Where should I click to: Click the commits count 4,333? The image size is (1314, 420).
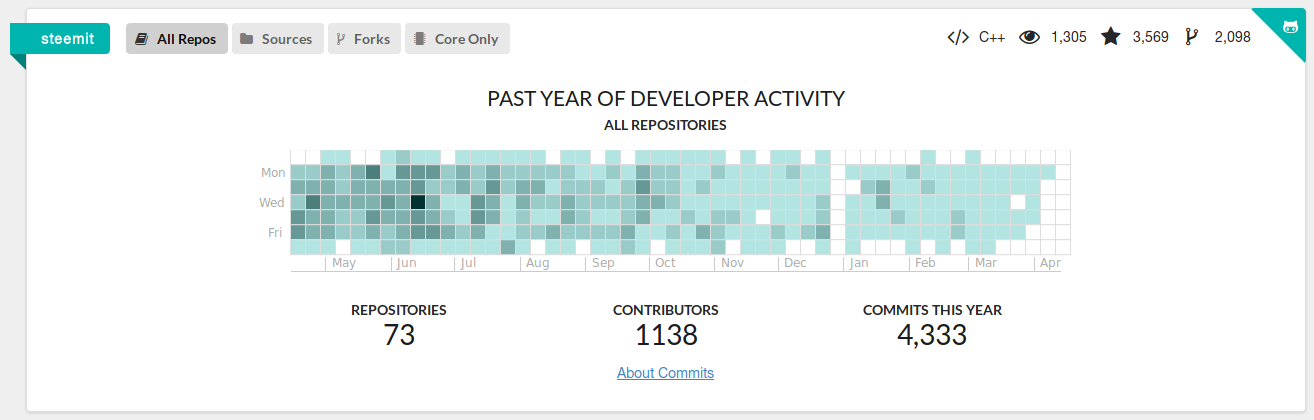(932, 334)
